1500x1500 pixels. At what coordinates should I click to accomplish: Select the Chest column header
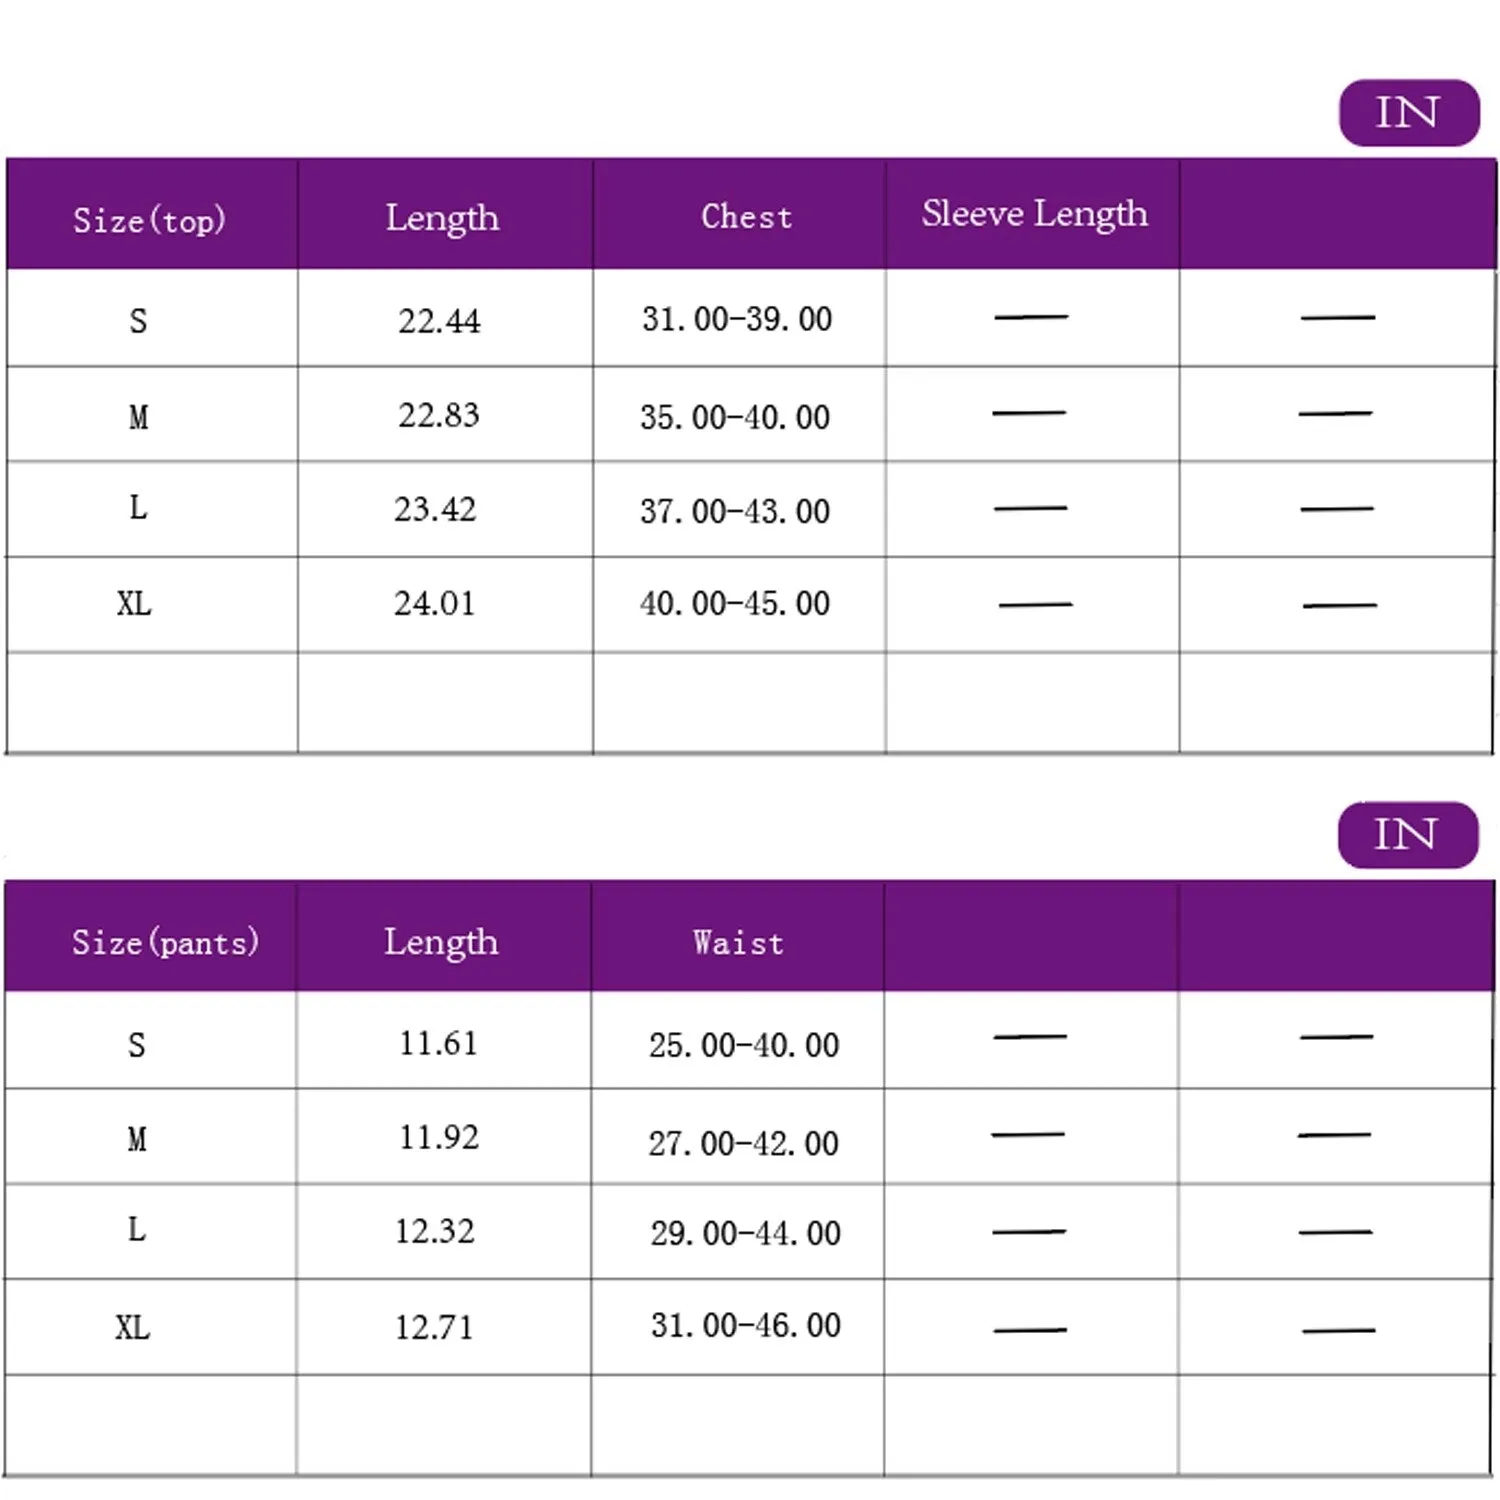pyautogui.click(x=746, y=217)
